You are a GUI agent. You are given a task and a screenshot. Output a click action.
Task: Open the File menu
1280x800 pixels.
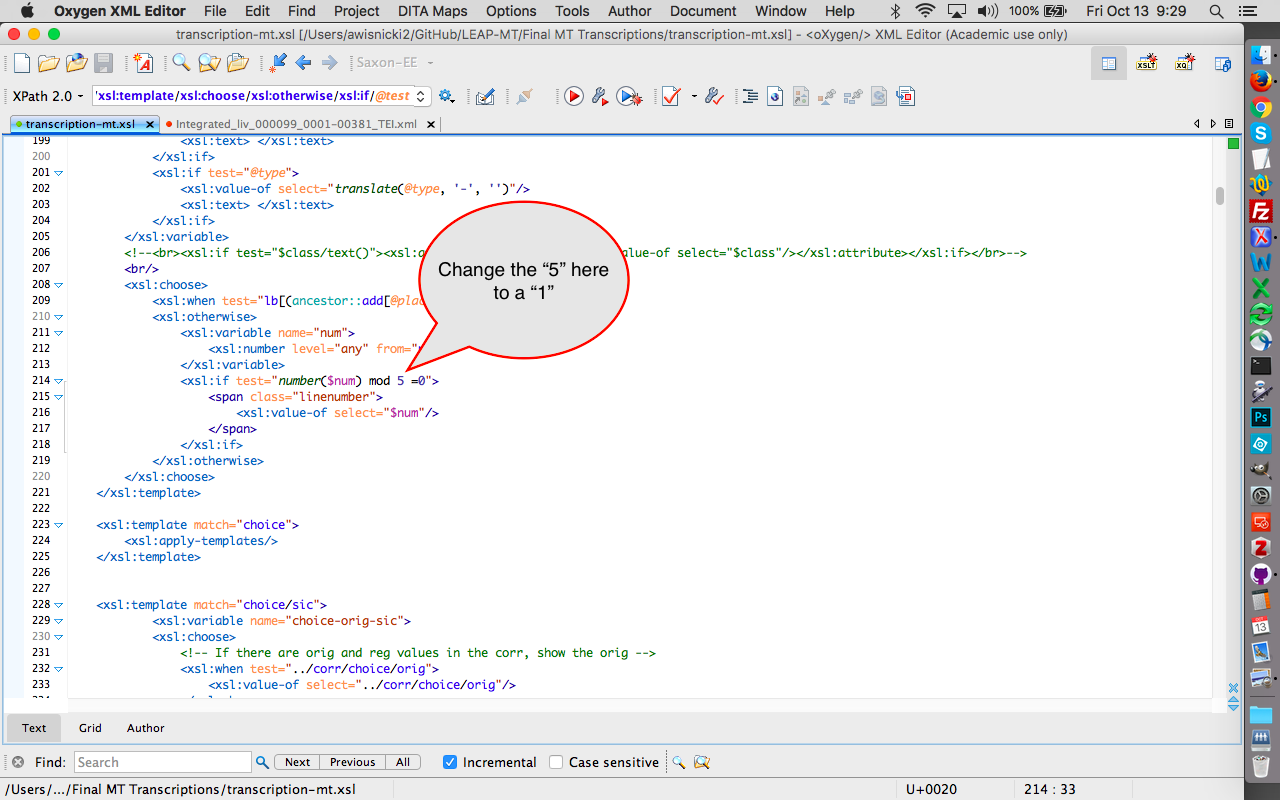214,11
